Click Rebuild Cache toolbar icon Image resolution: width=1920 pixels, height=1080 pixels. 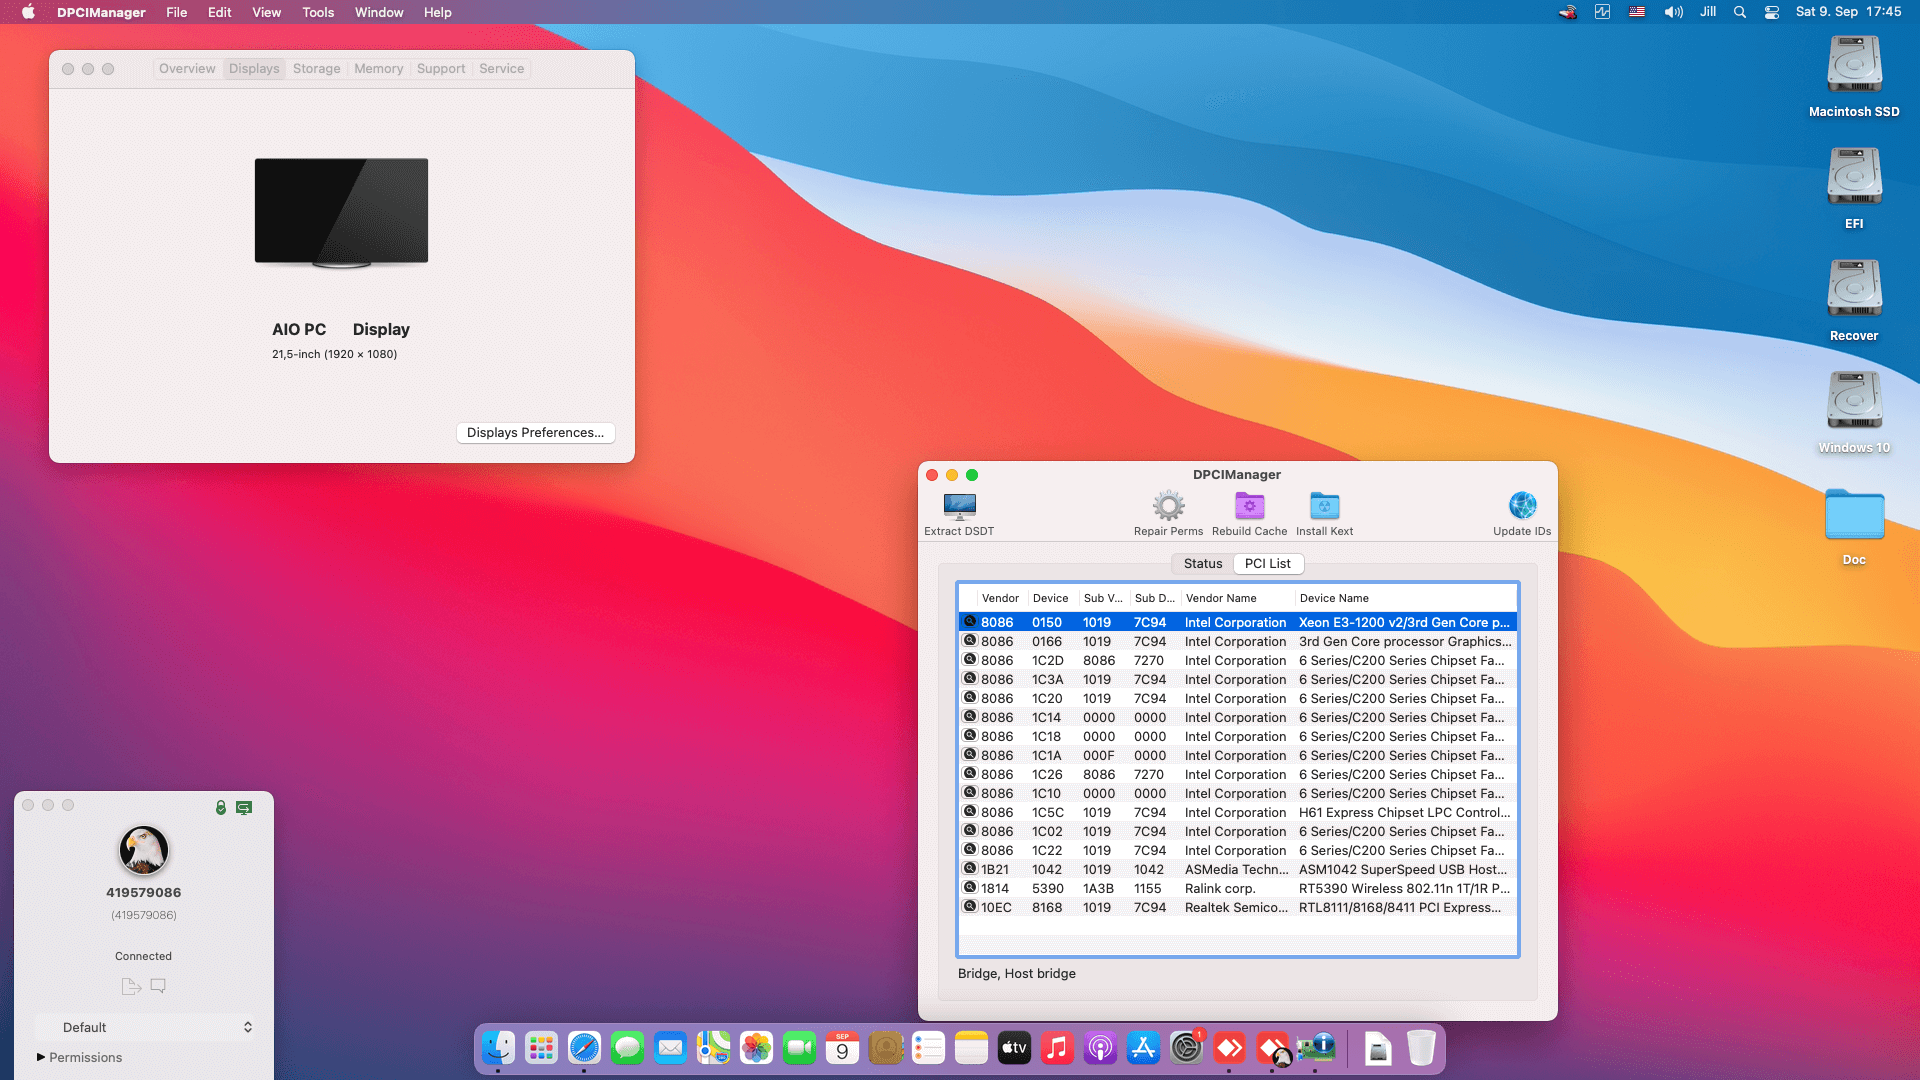1249,506
